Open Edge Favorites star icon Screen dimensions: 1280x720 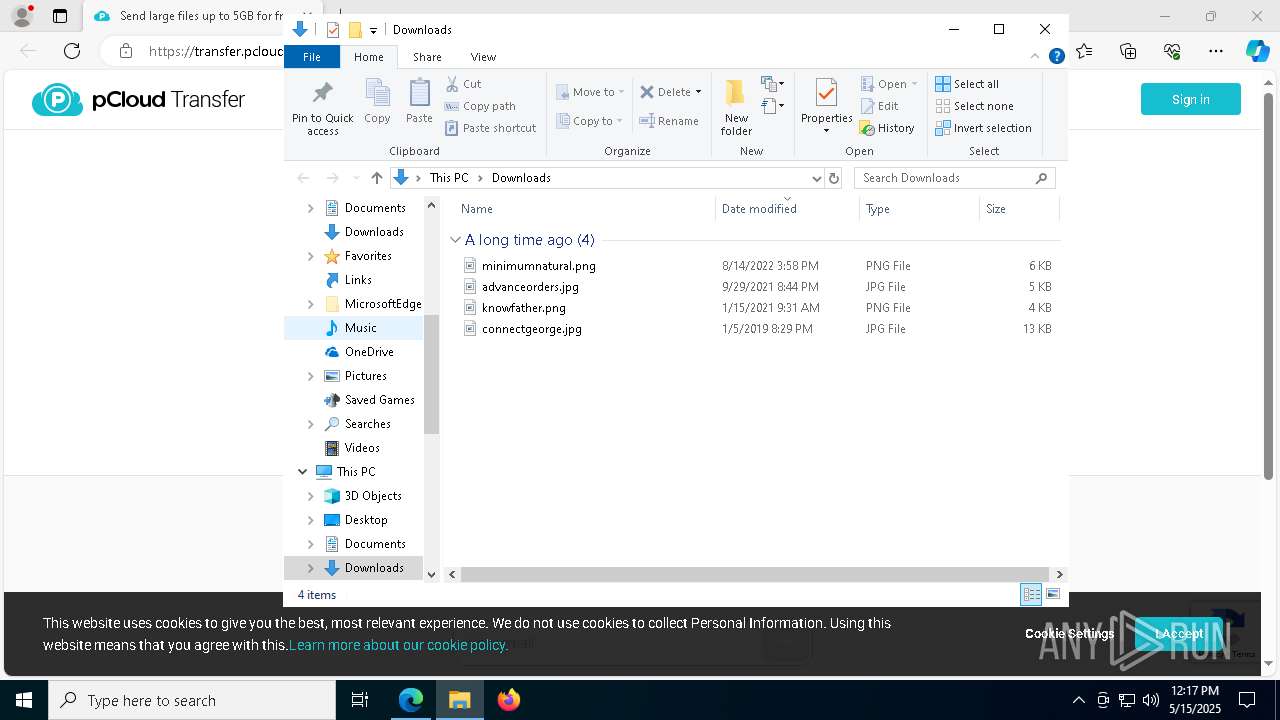[1084, 51]
